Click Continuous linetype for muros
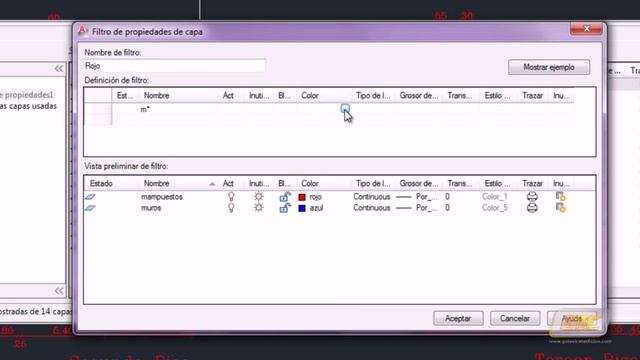The height and width of the screenshot is (360, 640). (371, 208)
